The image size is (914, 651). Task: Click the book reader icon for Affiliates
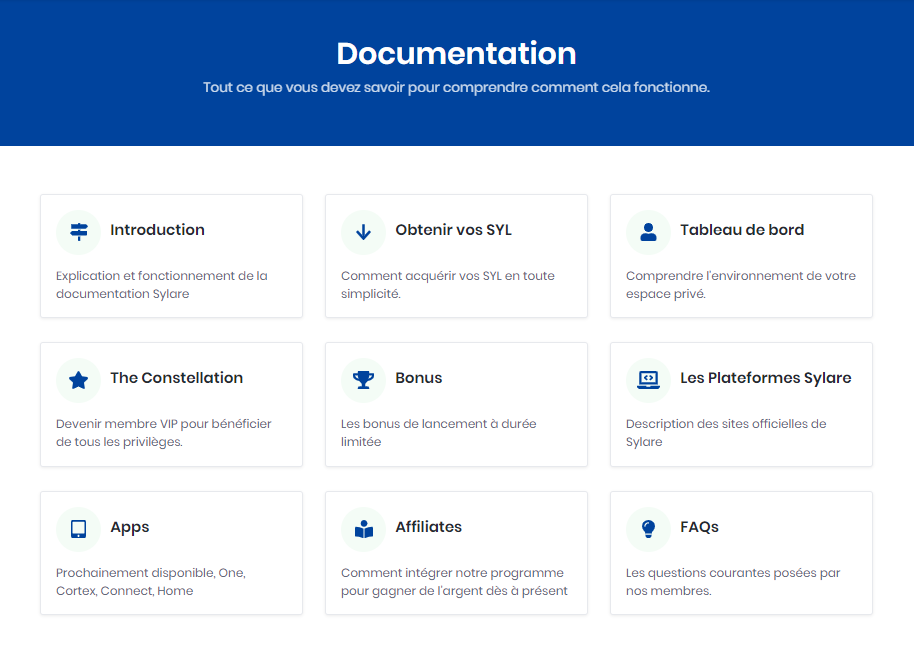coord(363,529)
